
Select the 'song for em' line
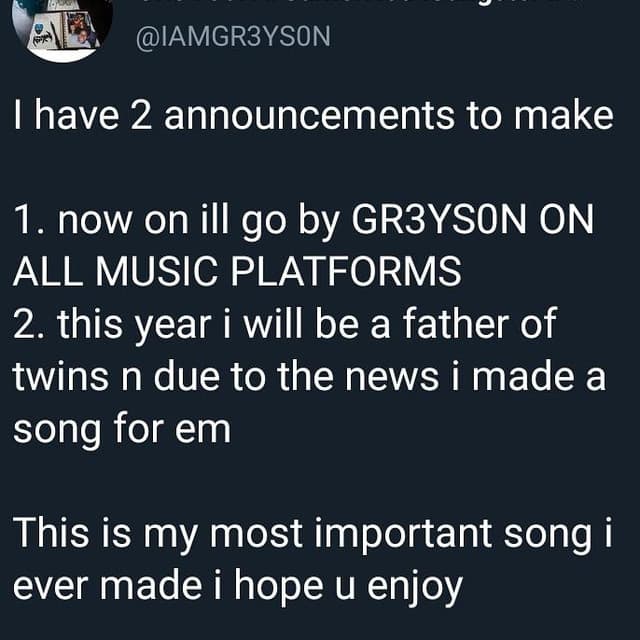coord(122,430)
